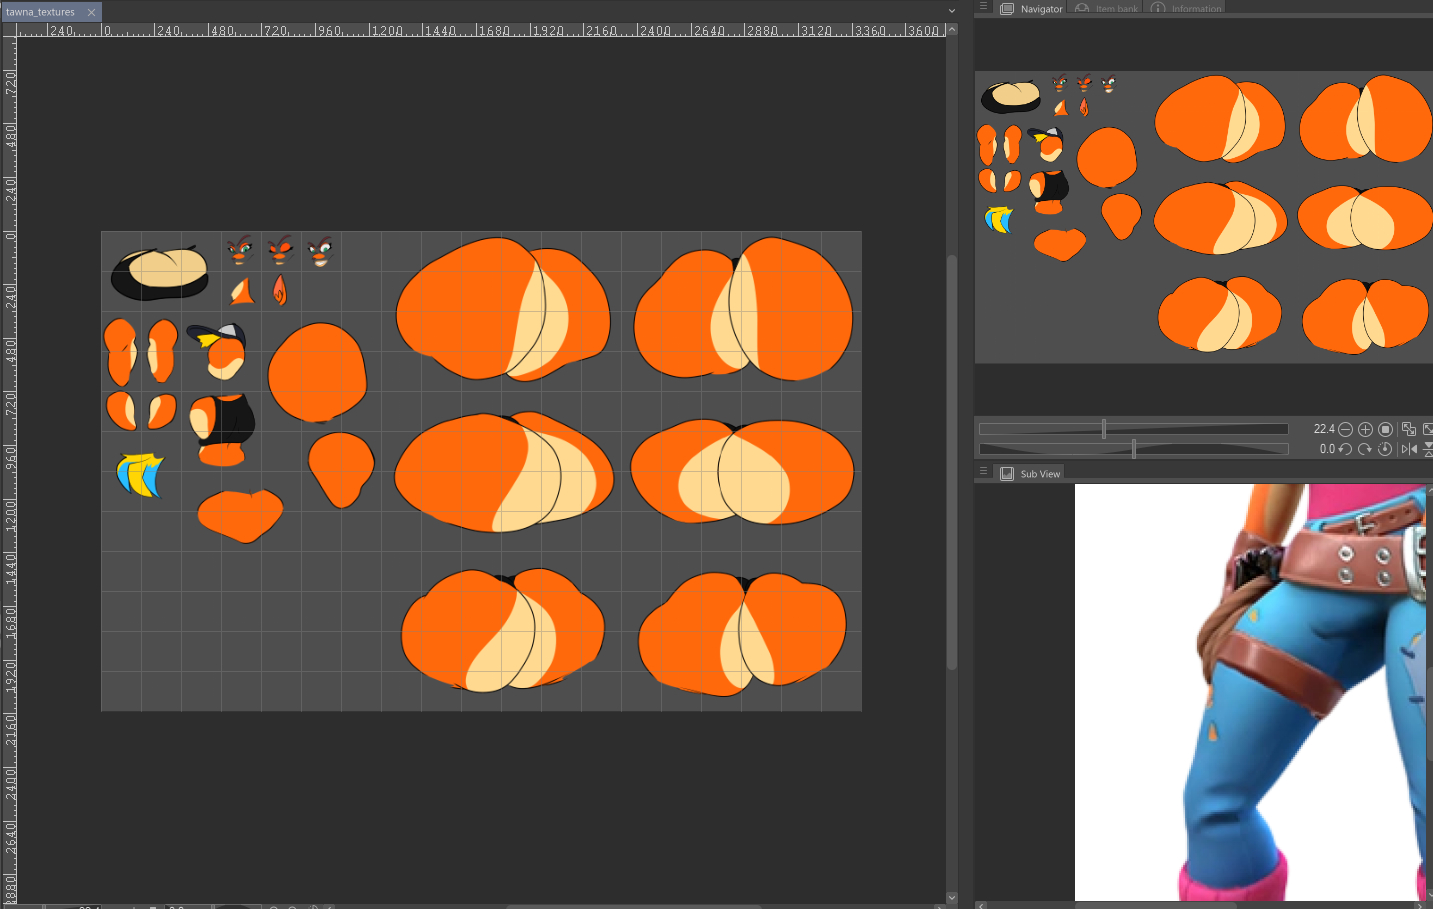Open the Navigator palette menu
Image resolution: width=1433 pixels, height=909 pixels.
point(983,7)
